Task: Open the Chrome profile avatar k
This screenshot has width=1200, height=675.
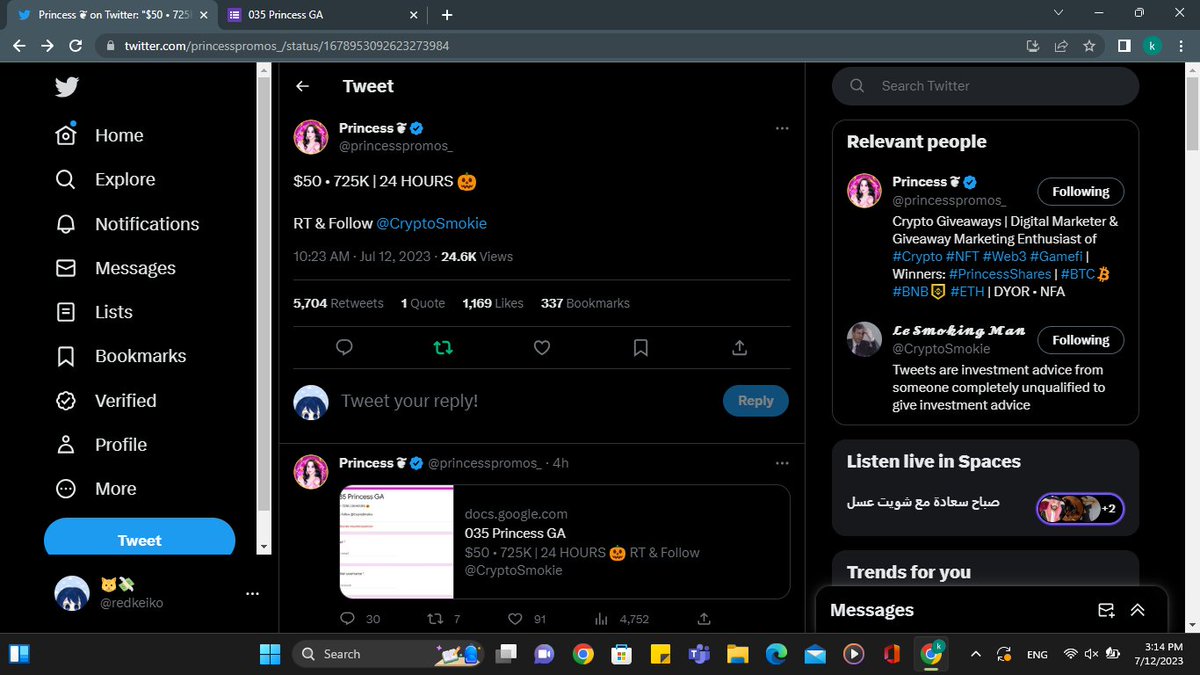Action: [x=1152, y=46]
